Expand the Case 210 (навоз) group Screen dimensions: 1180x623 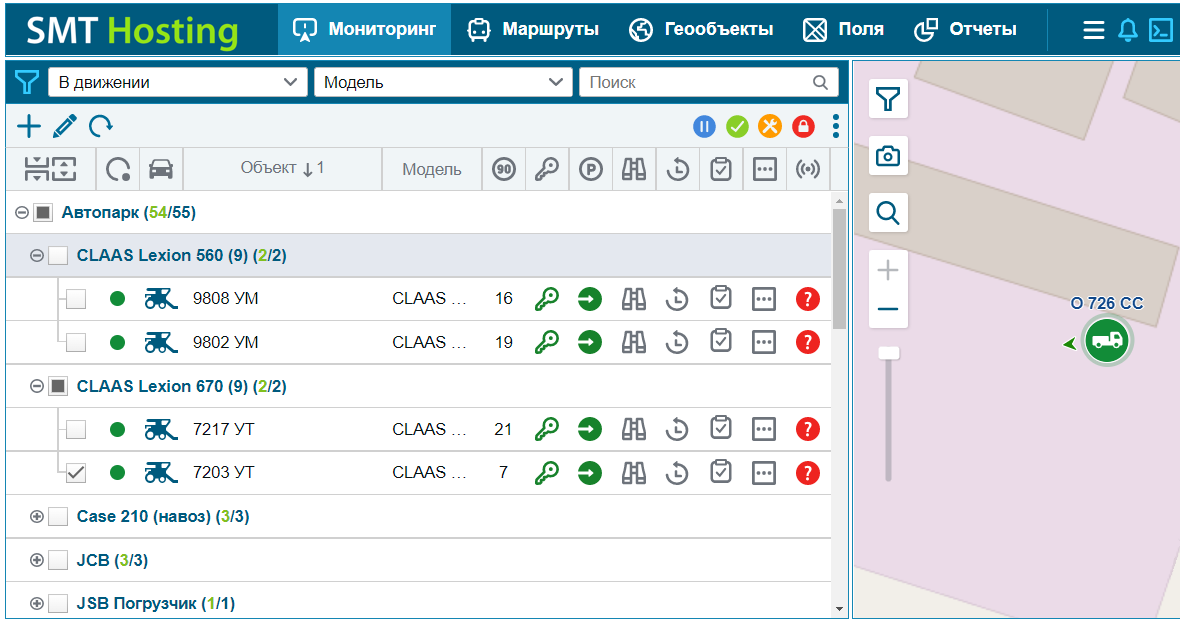[x=37, y=517]
